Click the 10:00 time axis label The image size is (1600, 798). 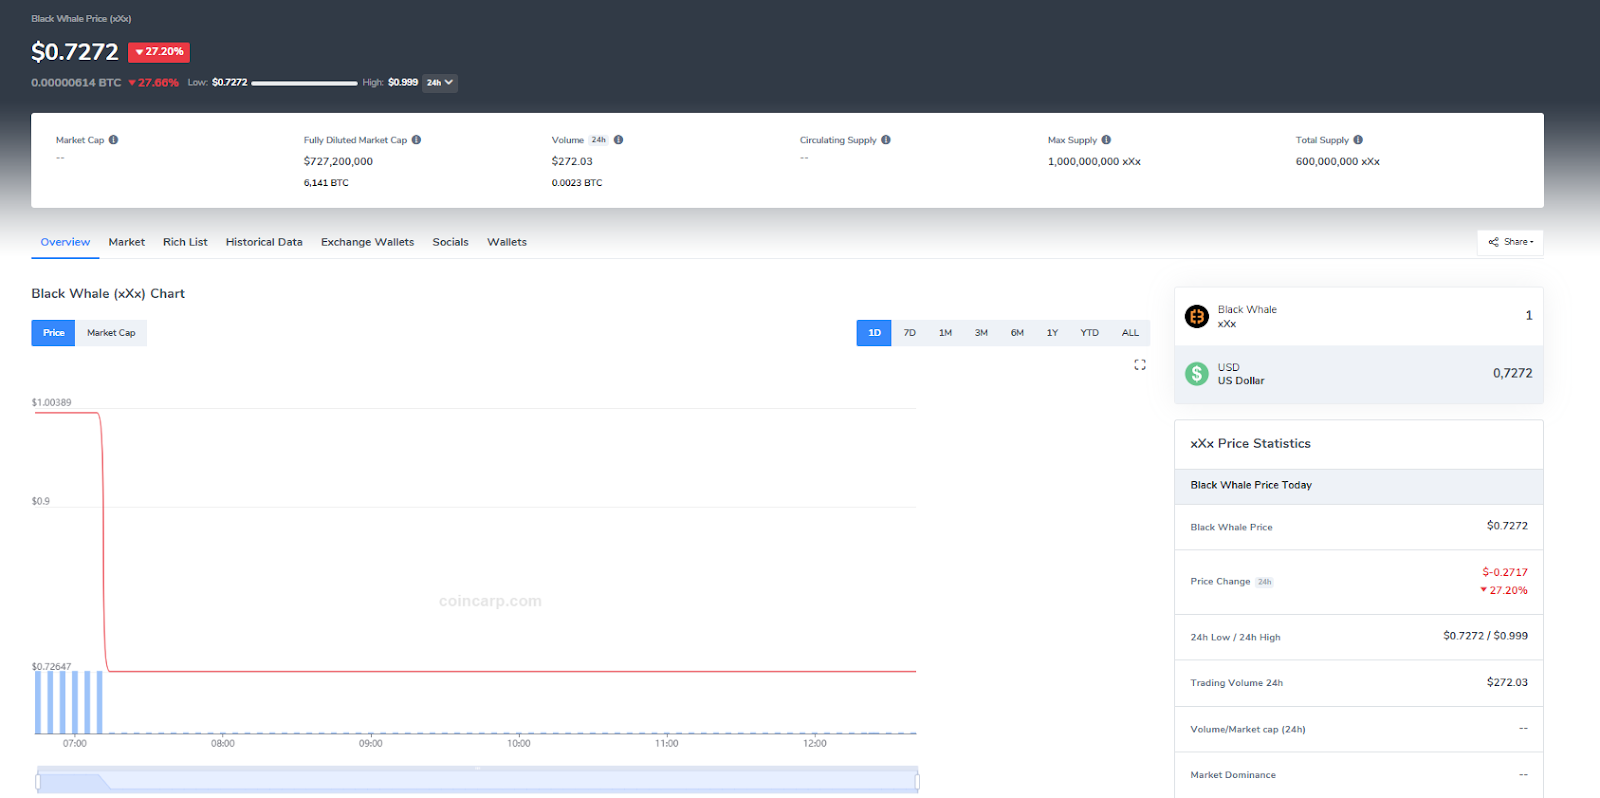point(519,743)
